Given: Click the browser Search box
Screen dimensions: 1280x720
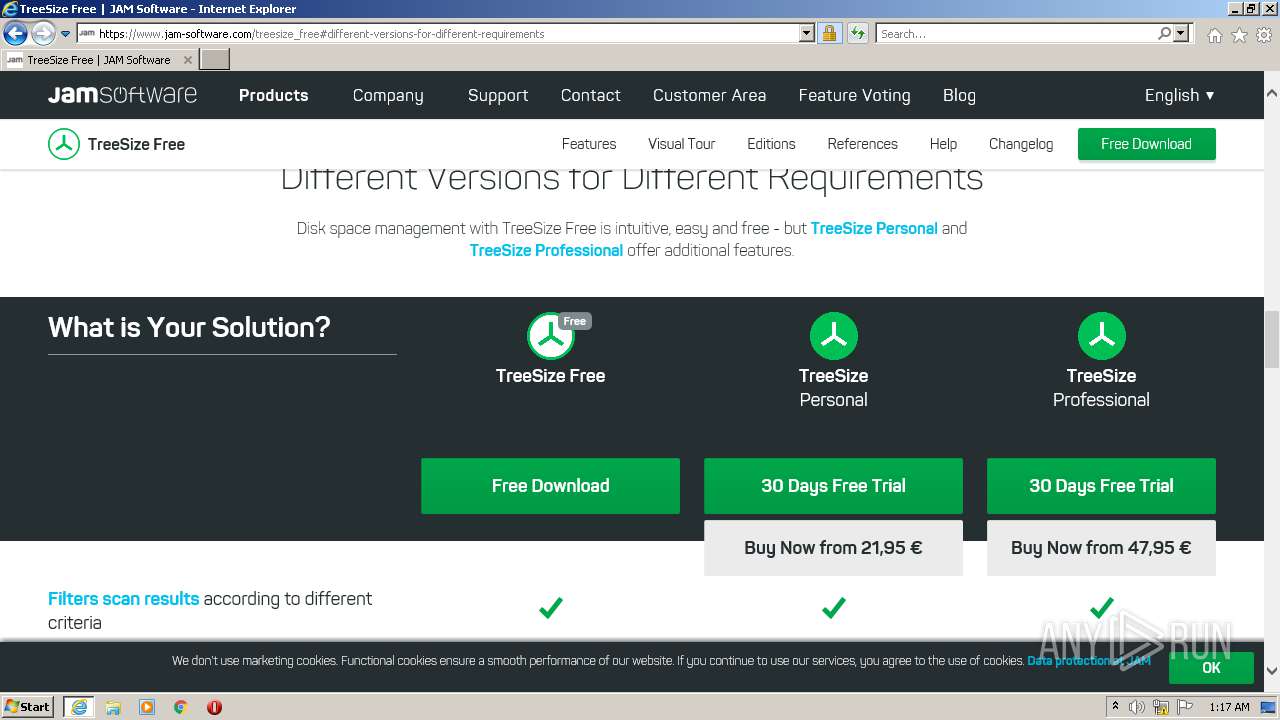Looking at the screenshot, I should point(1017,33).
